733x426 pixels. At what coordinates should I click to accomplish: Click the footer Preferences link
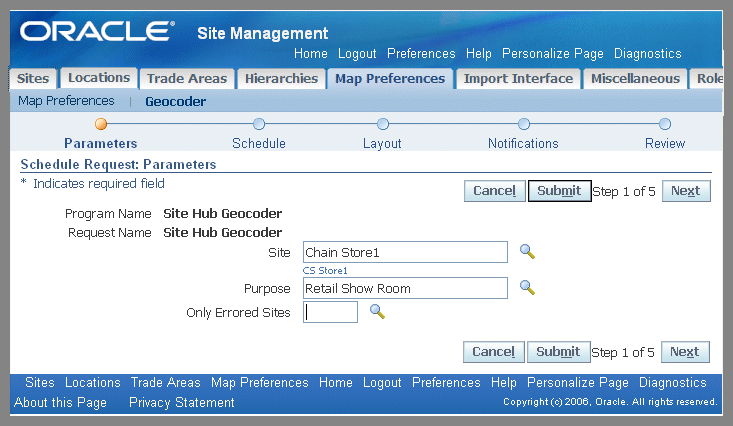[x=446, y=382]
